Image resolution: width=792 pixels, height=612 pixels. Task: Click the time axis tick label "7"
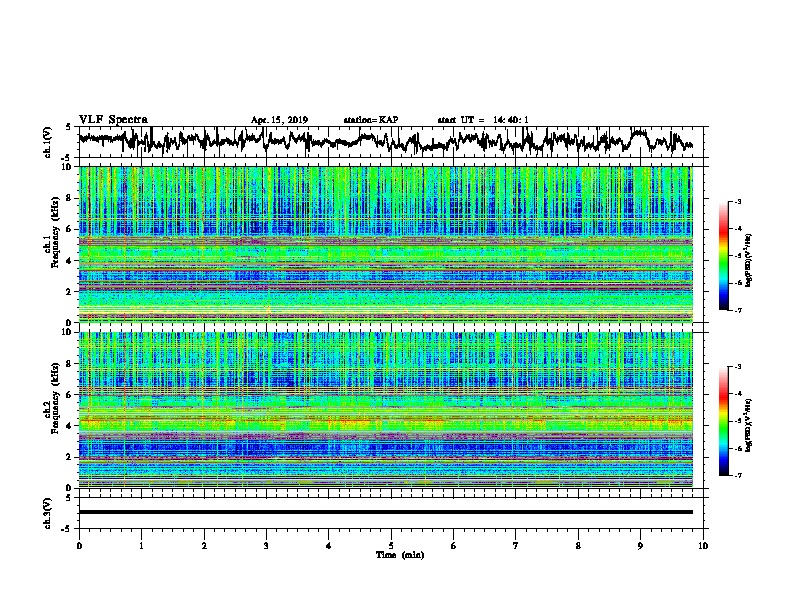coord(516,546)
